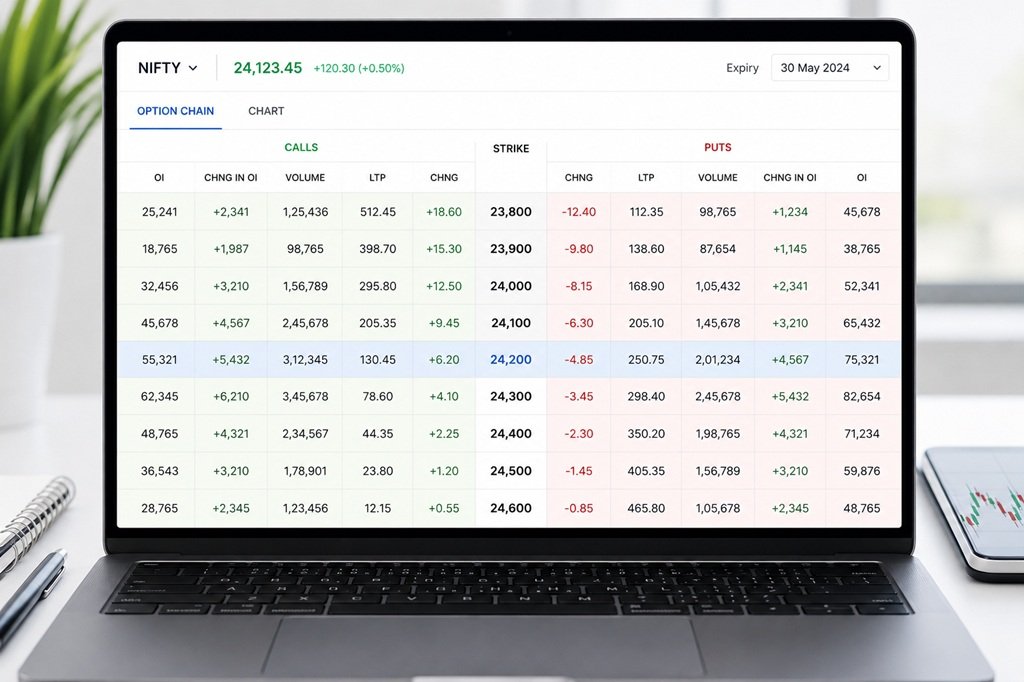
Task: Click put LTP 205.10
Action: click(646, 323)
